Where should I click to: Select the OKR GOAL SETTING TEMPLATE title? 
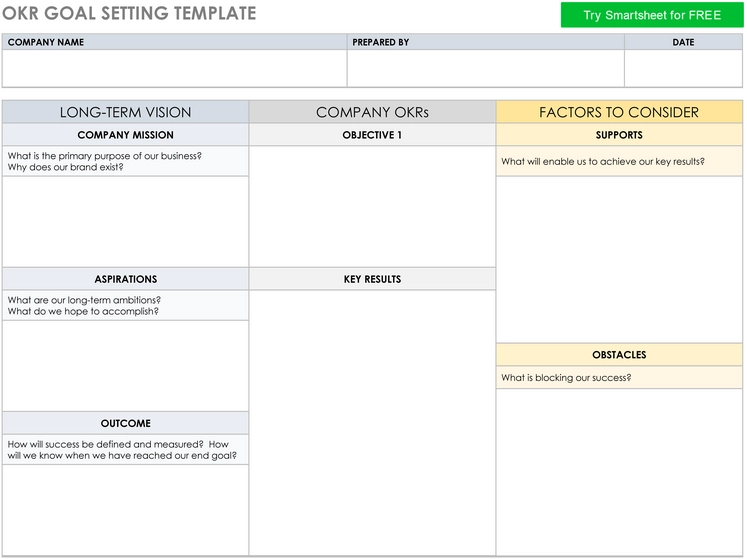pos(129,13)
